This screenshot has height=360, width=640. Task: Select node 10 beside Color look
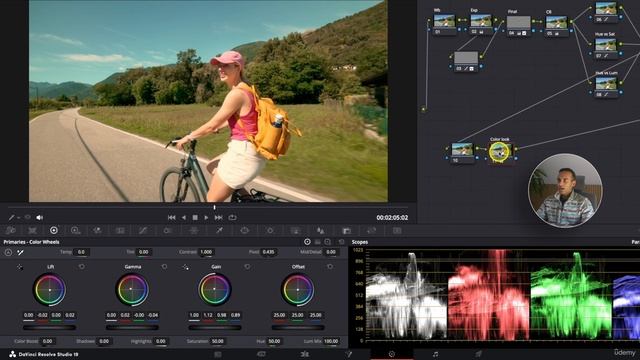tap(462, 152)
